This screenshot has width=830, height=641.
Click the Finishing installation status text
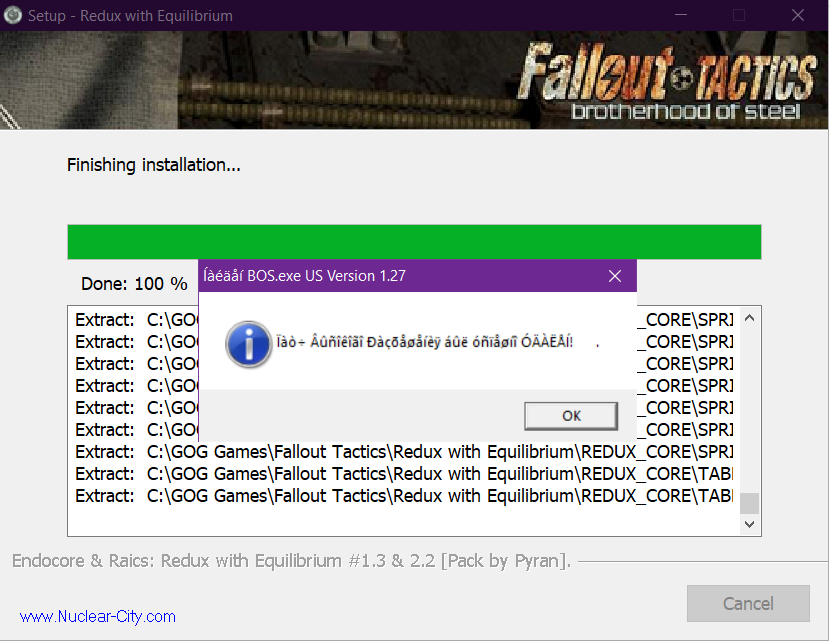pyautogui.click(x=154, y=165)
